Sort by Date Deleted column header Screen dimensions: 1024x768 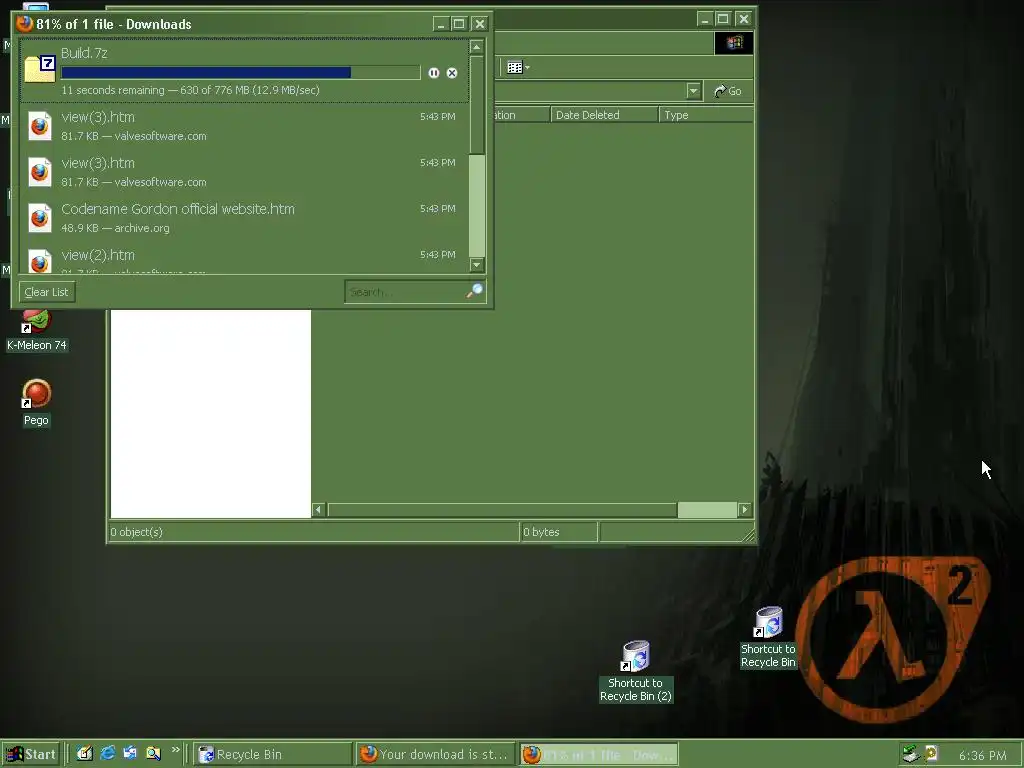click(x=604, y=115)
